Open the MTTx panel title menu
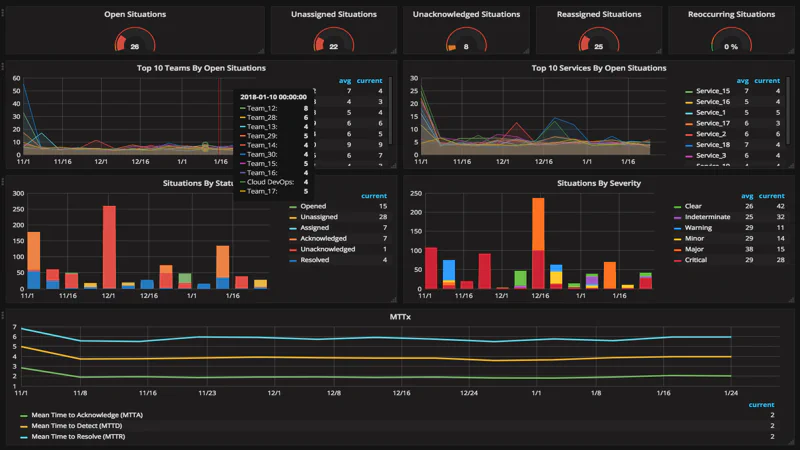The image size is (800, 450). coord(399,316)
